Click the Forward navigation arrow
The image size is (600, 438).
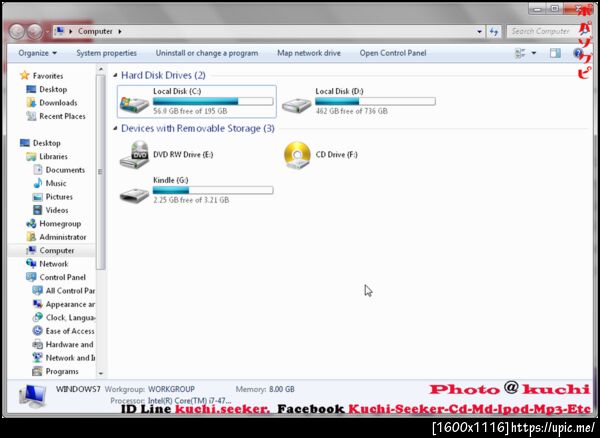pos(35,31)
